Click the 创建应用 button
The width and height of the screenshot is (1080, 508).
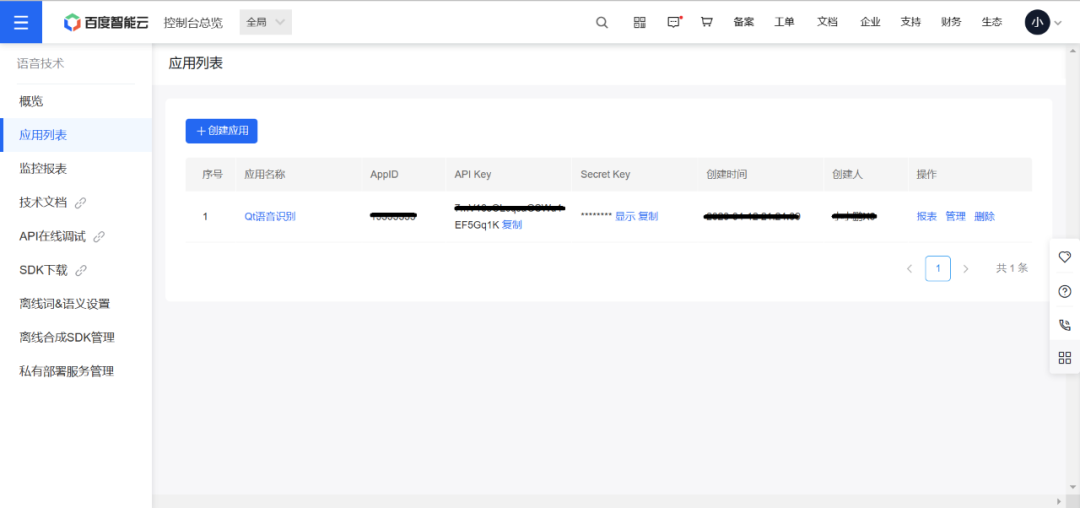pyautogui.click(x=221, y=131)
